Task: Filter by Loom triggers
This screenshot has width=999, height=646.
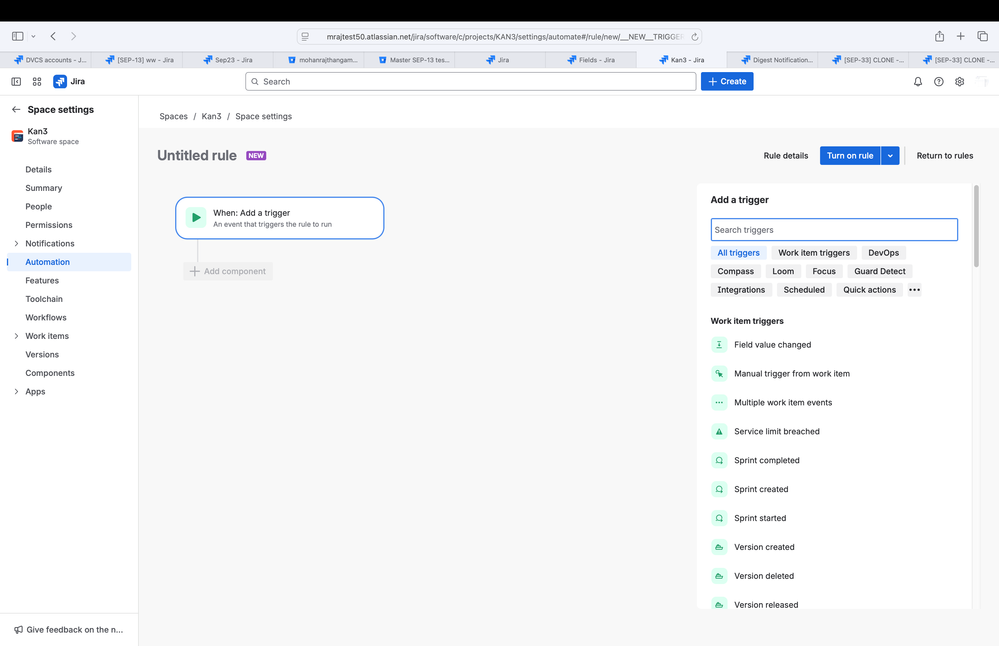Action: tap(783, 271)
